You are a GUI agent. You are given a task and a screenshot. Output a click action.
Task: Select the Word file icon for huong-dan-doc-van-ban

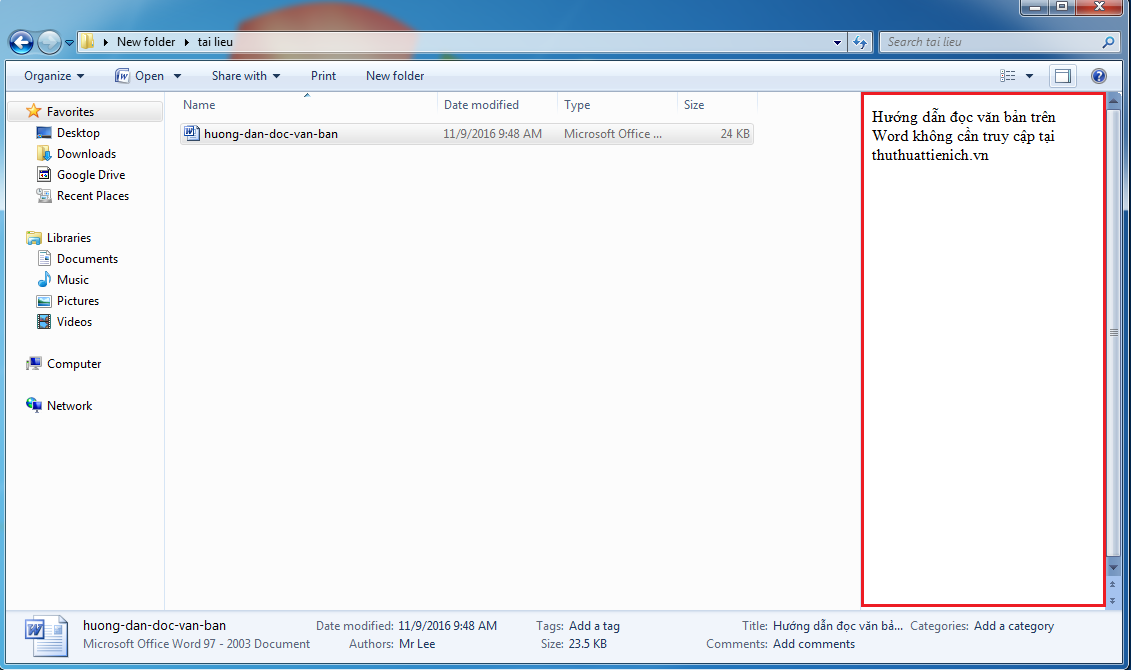192,133
